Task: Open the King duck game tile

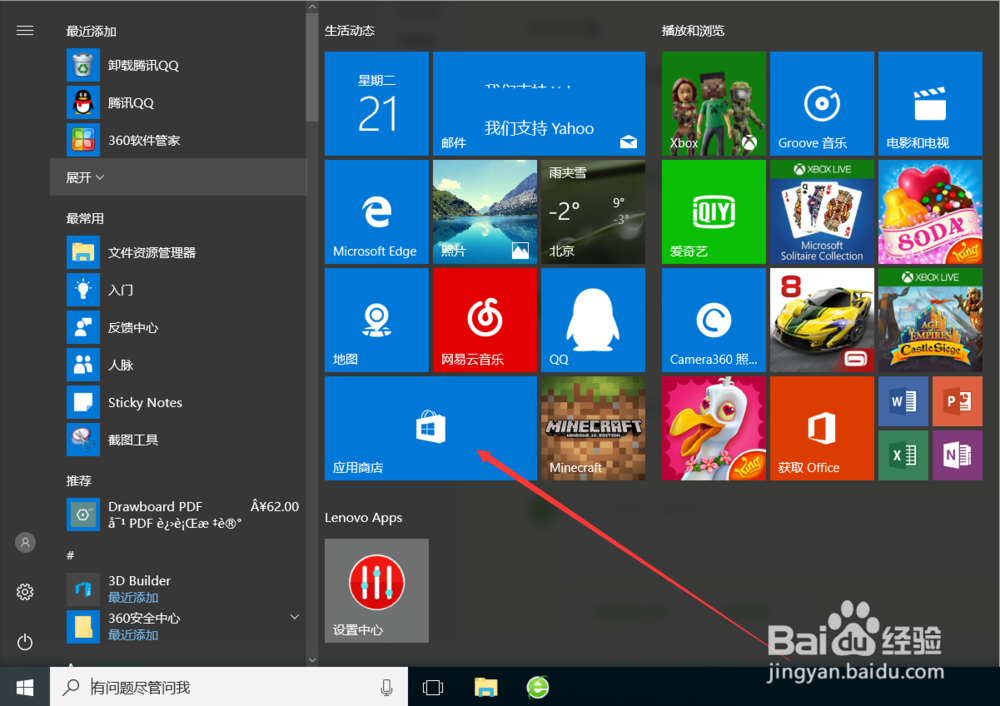Action: [714, 428]
